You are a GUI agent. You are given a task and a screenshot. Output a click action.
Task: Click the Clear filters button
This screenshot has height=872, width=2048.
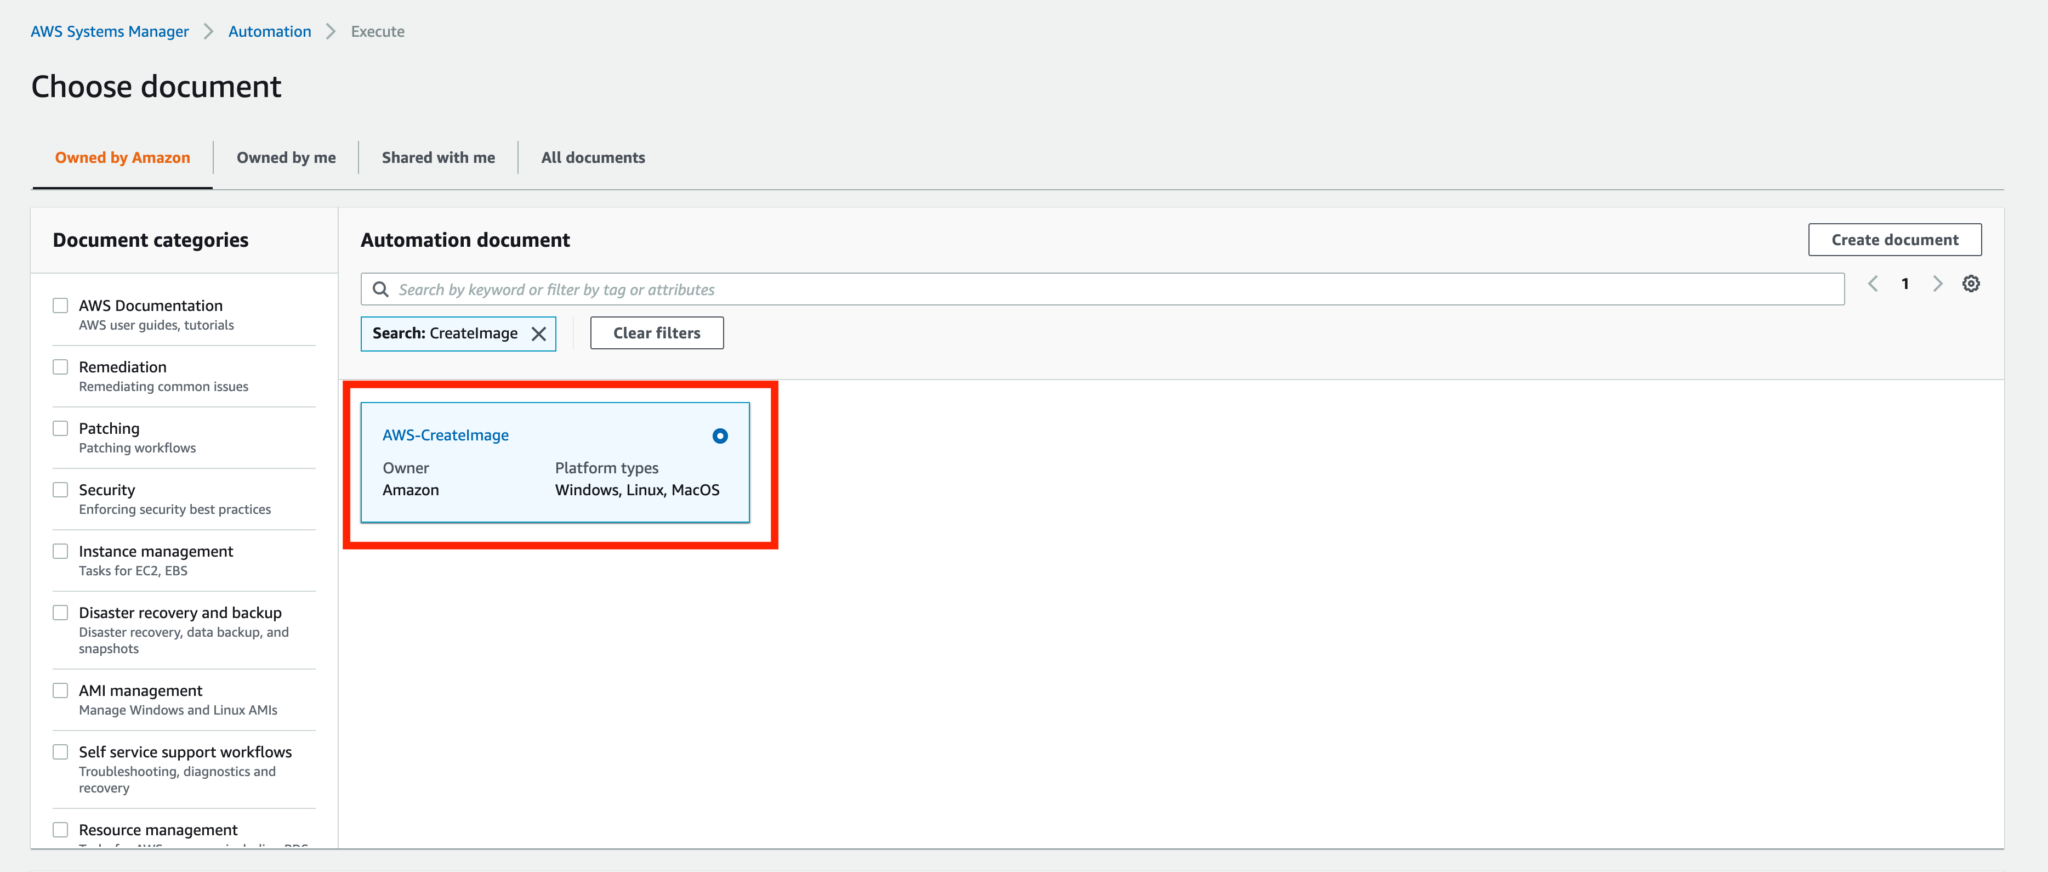pos(656,334)
